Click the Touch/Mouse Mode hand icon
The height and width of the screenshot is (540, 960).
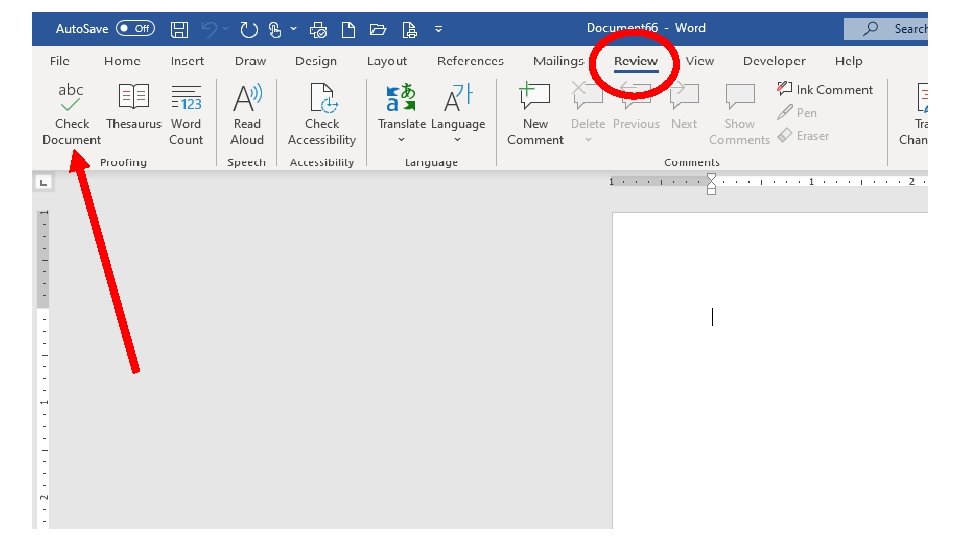click(x=275, y=29)
